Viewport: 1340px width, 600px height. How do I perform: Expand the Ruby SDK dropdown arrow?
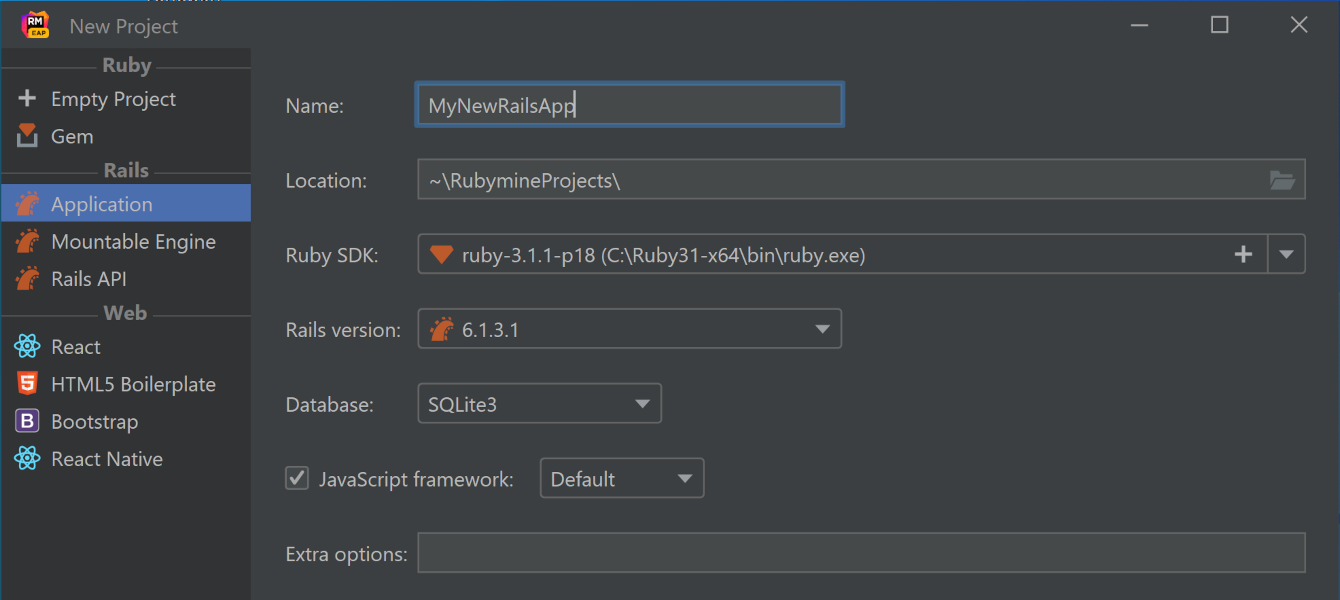(x=1287, y=254)
